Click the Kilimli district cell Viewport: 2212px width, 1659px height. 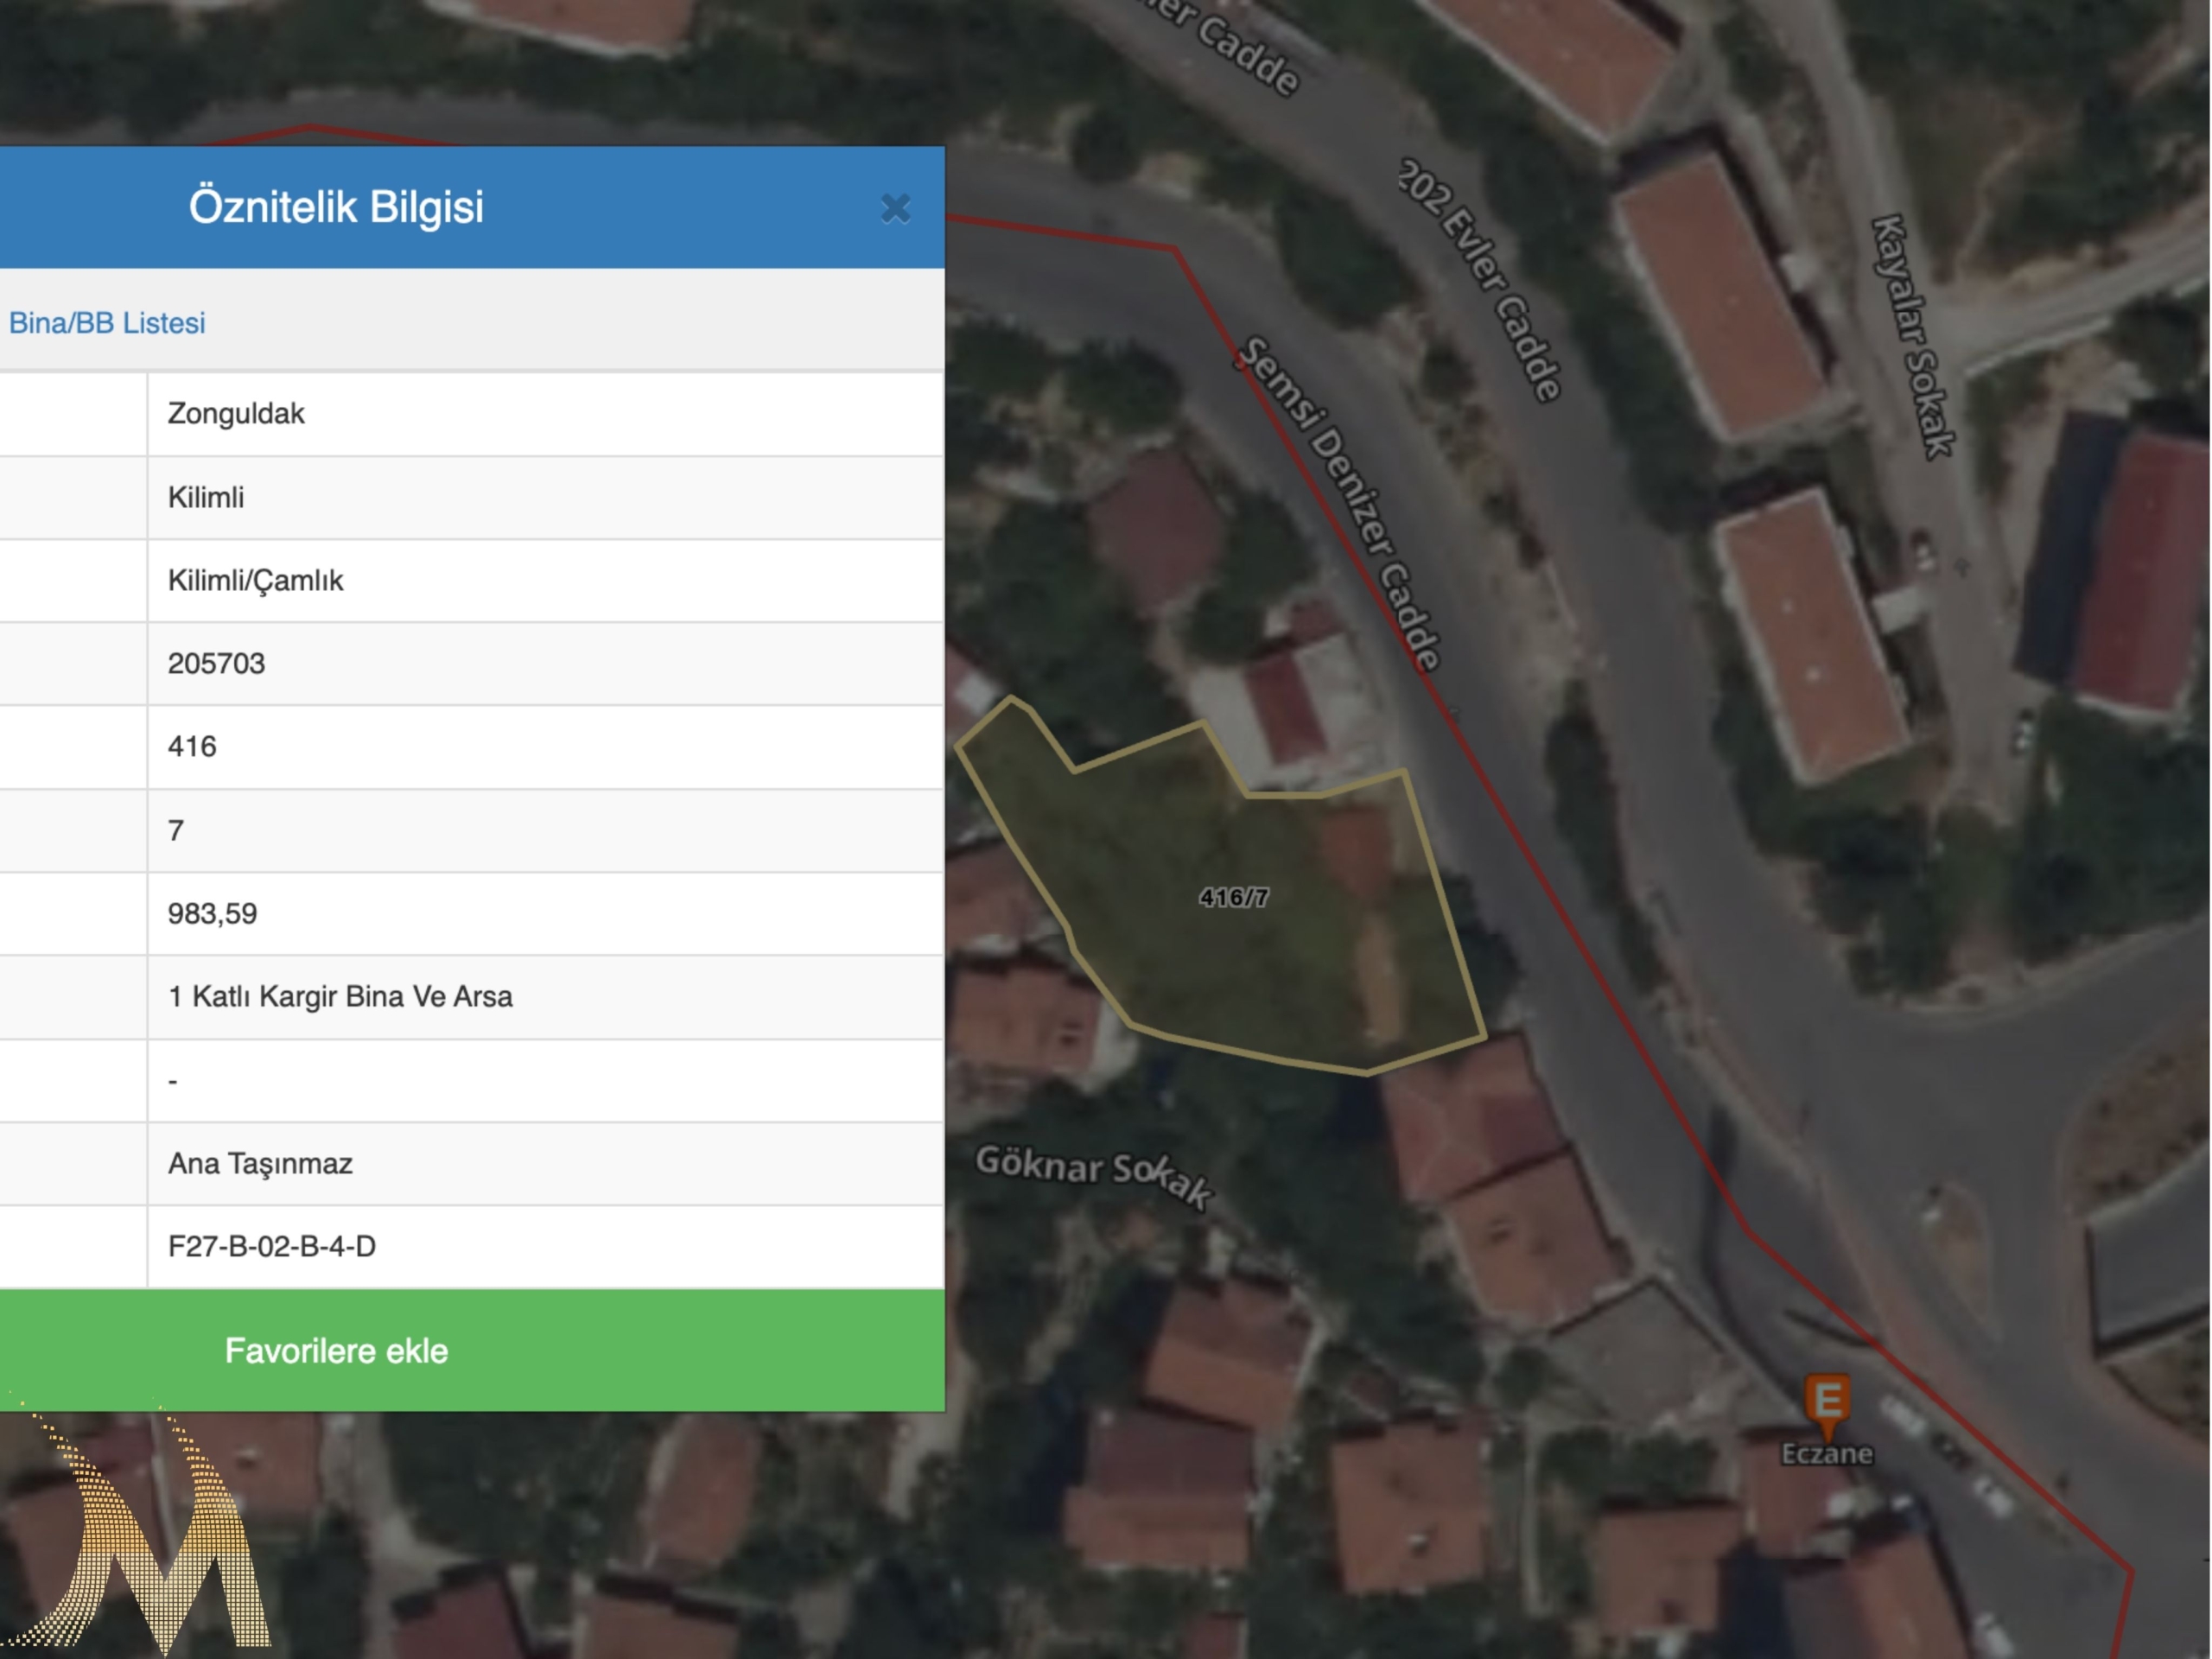206,498
